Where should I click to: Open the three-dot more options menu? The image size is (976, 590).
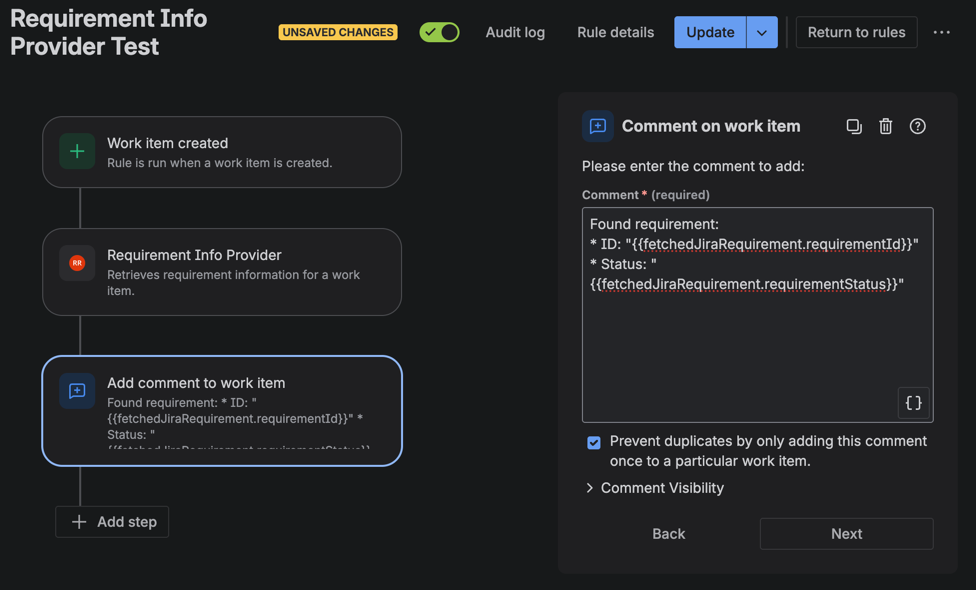point(941,32)
